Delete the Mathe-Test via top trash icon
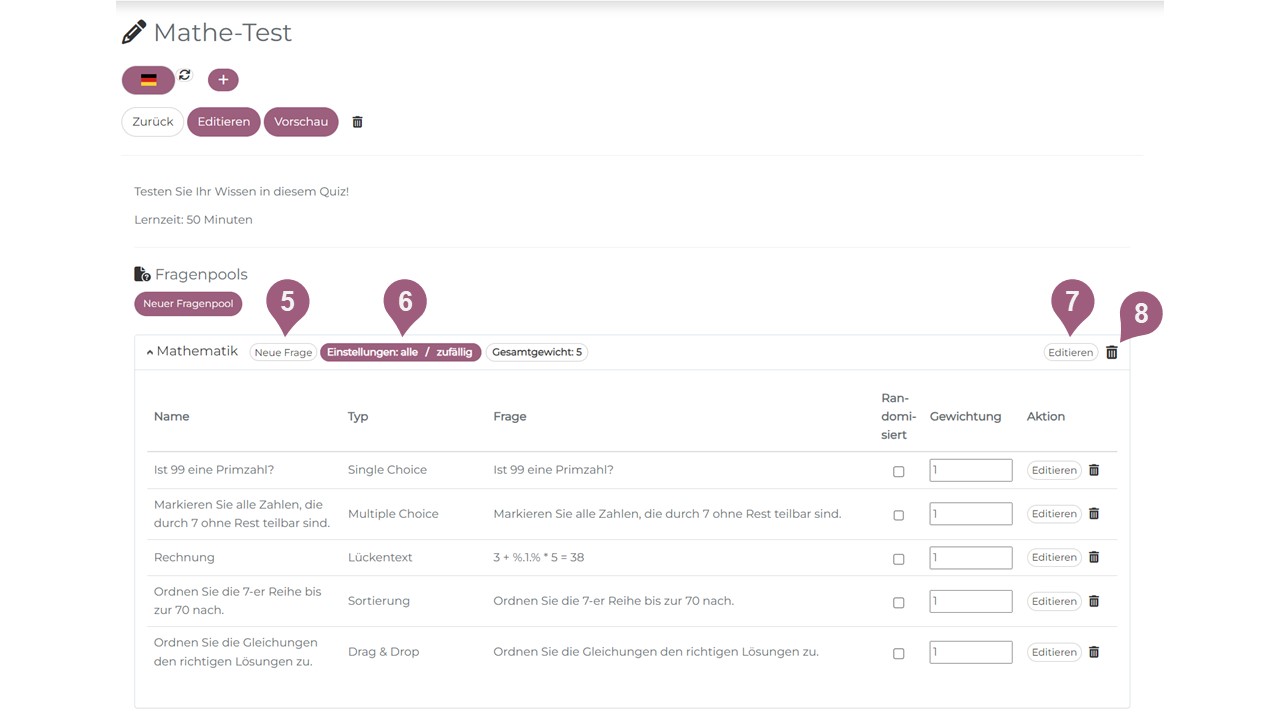This screenshot has height=720, width=1280. (x=357, y=122)
